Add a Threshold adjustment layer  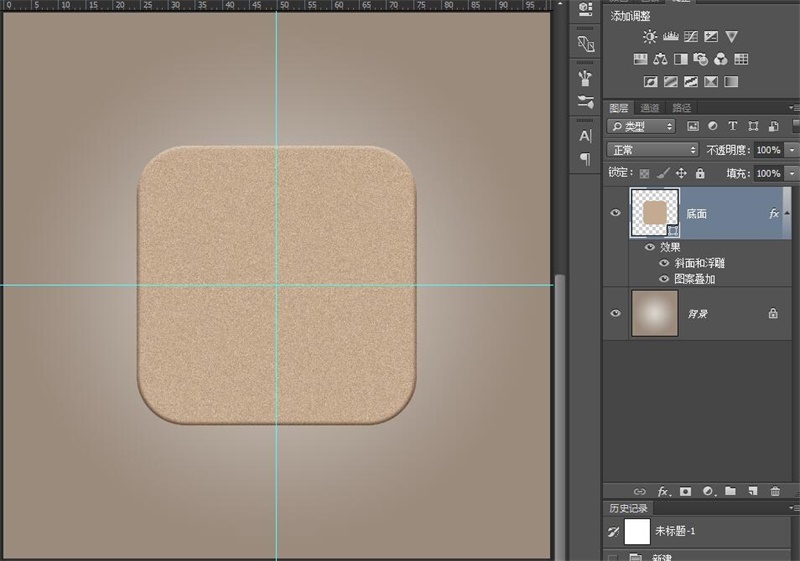(x=691, y=82)
